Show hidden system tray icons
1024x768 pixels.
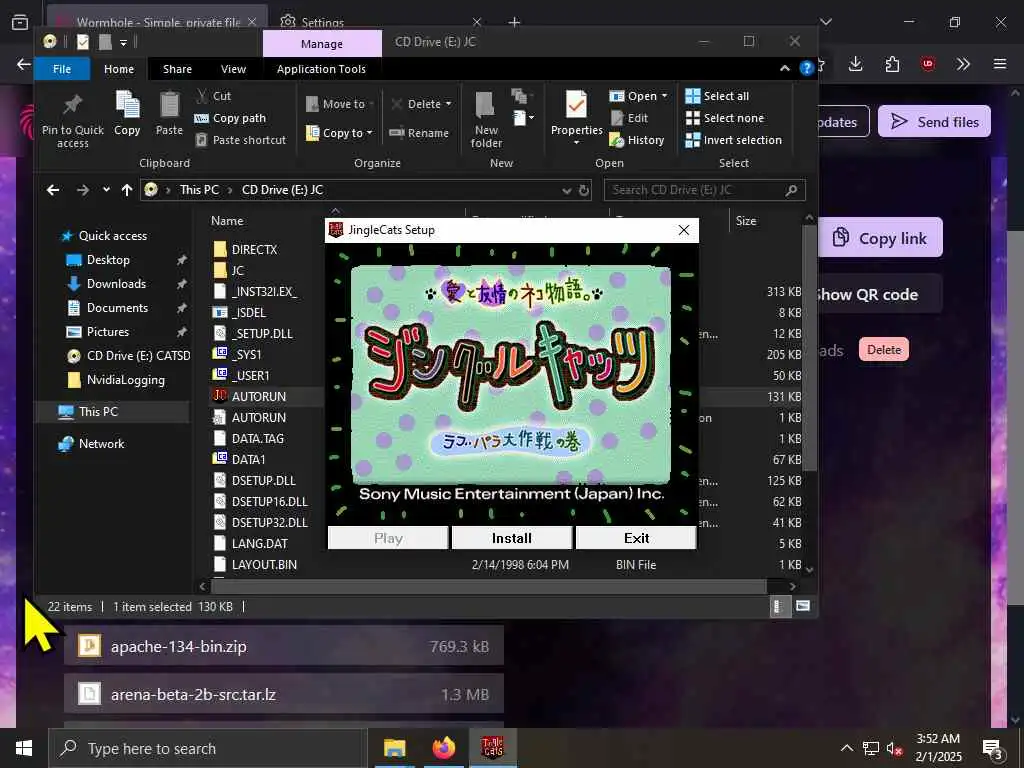pyautogui.click(x=846, y=748)
